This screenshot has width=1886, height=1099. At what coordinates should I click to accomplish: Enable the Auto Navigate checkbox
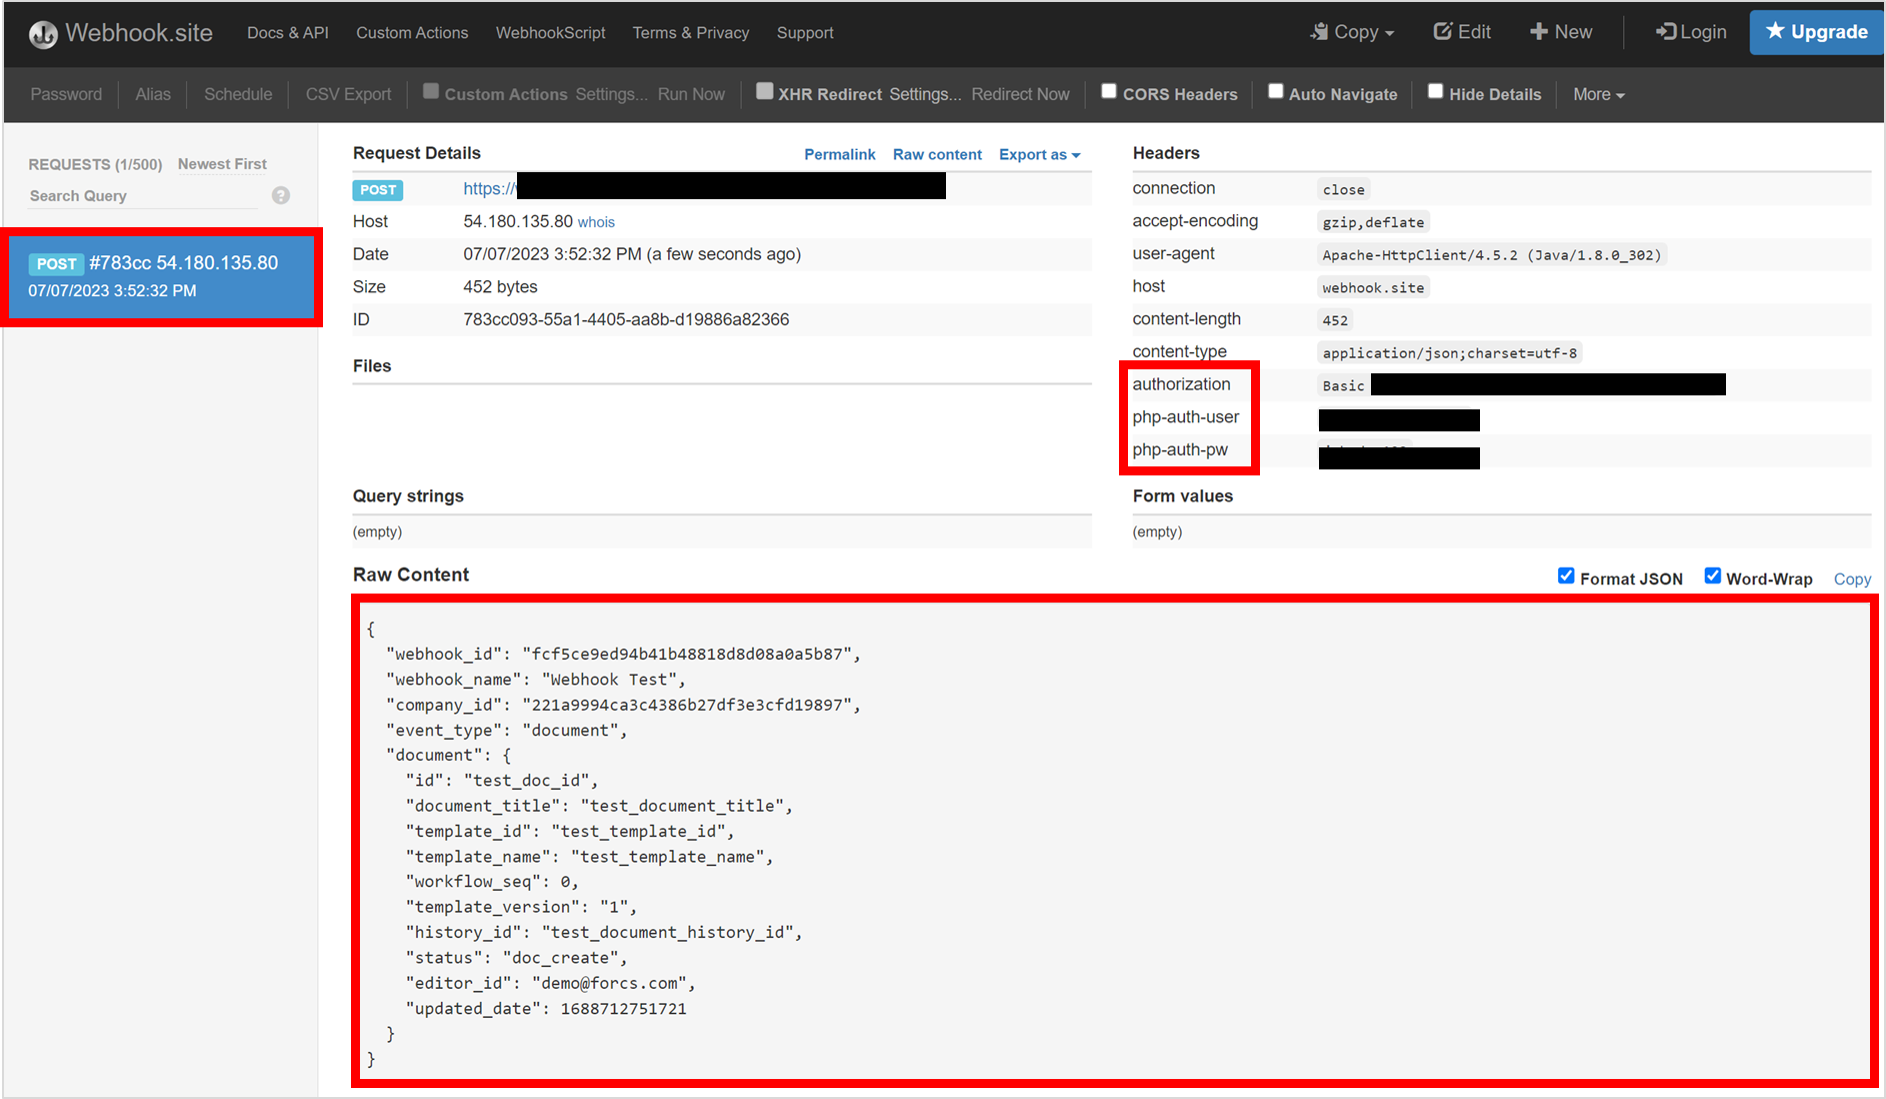click(1275, 92)
